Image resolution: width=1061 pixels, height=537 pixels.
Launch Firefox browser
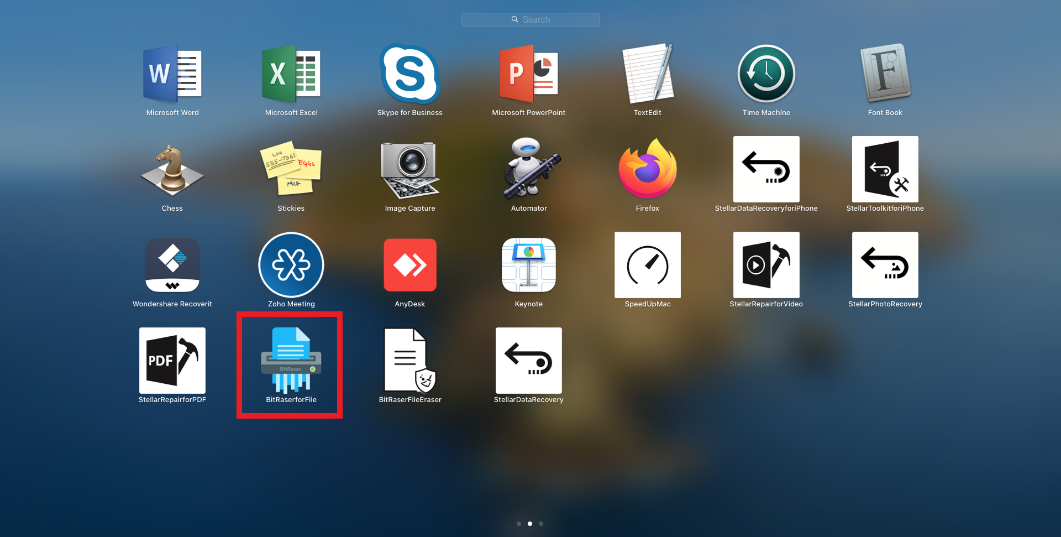(x=648, y=169)
